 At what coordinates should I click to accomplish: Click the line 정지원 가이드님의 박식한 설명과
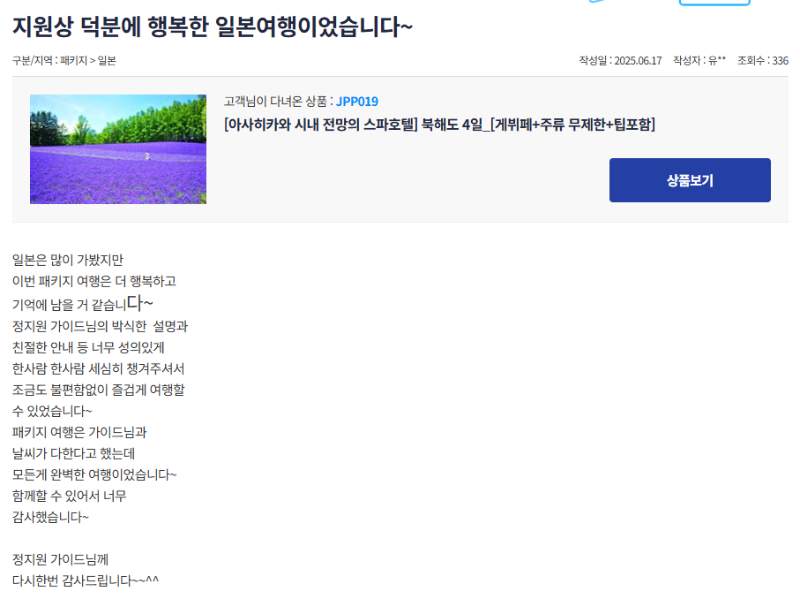[x=100, y=326]
